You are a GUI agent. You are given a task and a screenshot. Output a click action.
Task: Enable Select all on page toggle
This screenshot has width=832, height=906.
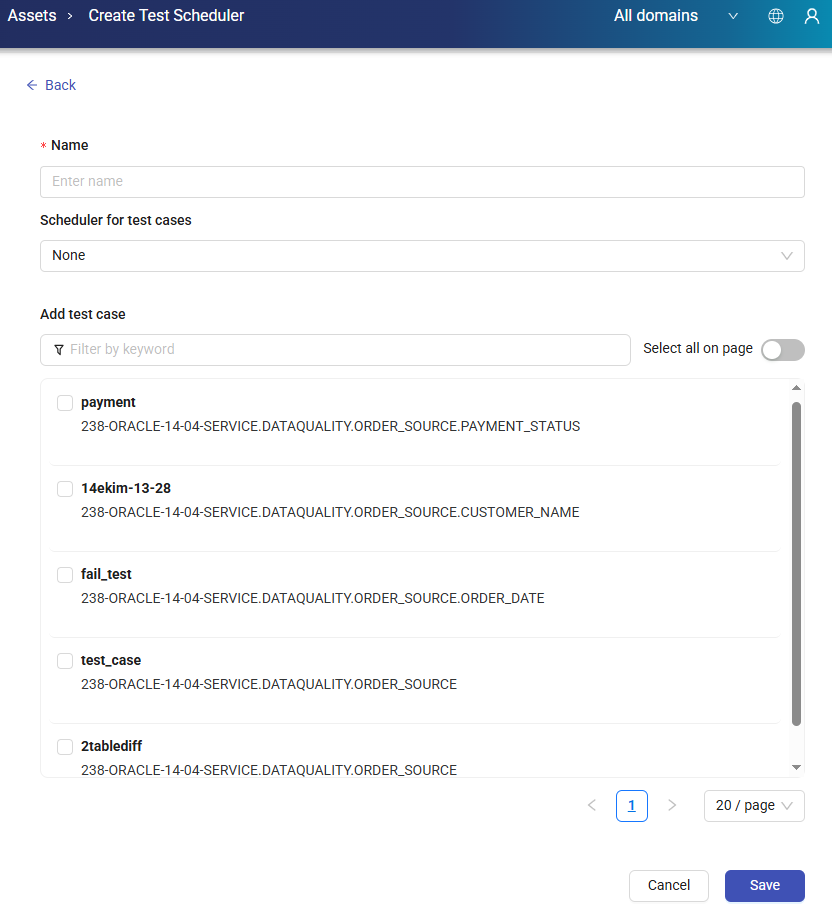point(782,350)
